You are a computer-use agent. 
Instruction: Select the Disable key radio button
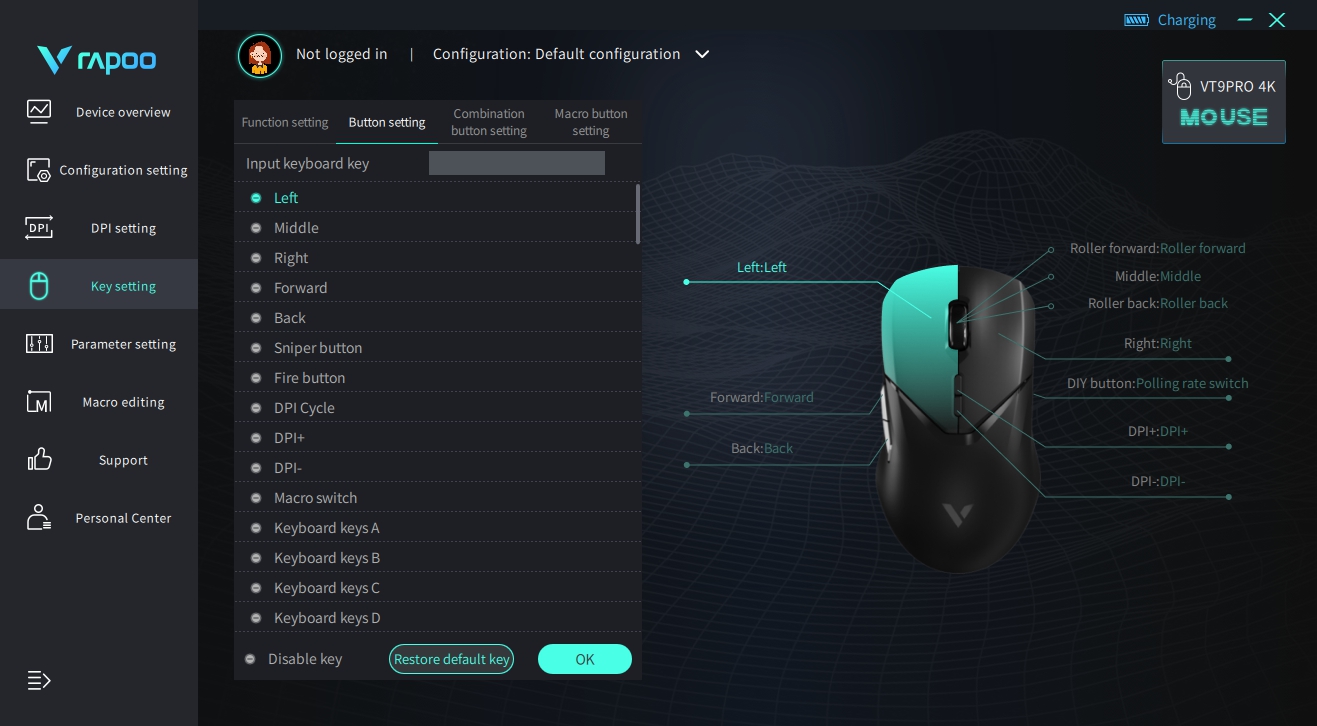[x=250, y=659]
